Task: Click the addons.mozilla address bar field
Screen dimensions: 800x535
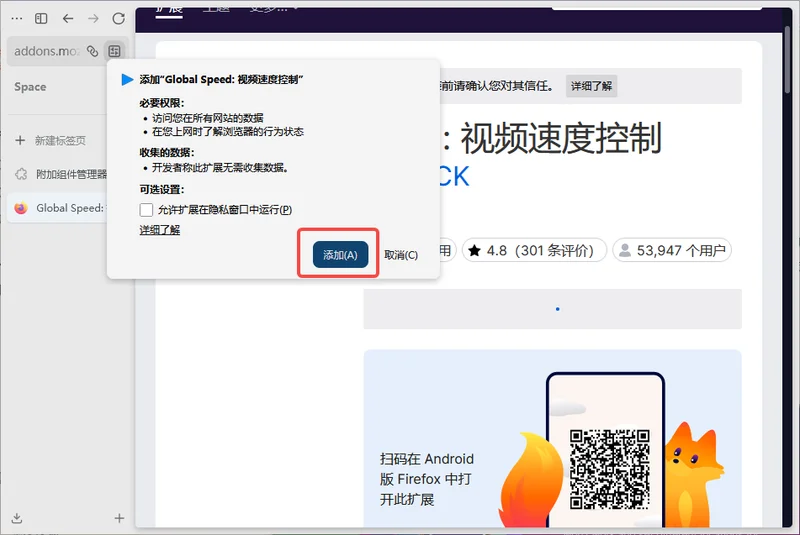Action: [x=46, y=51]
